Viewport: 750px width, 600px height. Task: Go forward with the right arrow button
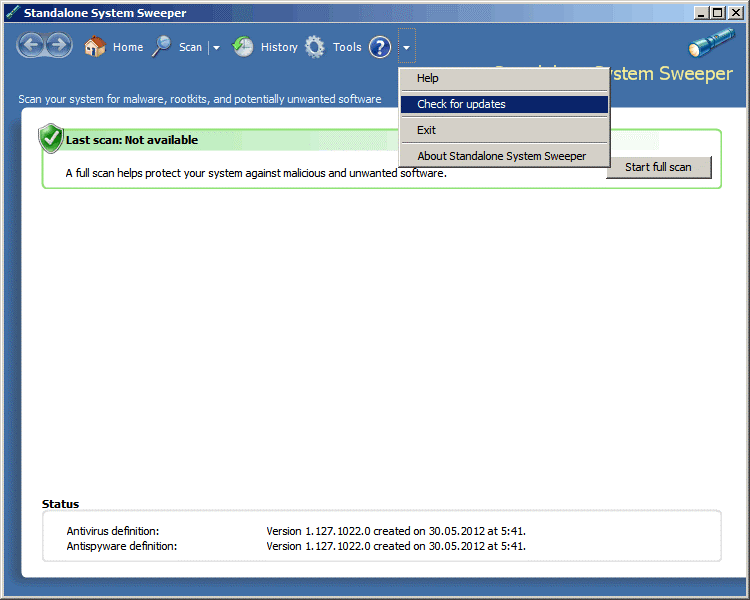(x=58, y=45)
